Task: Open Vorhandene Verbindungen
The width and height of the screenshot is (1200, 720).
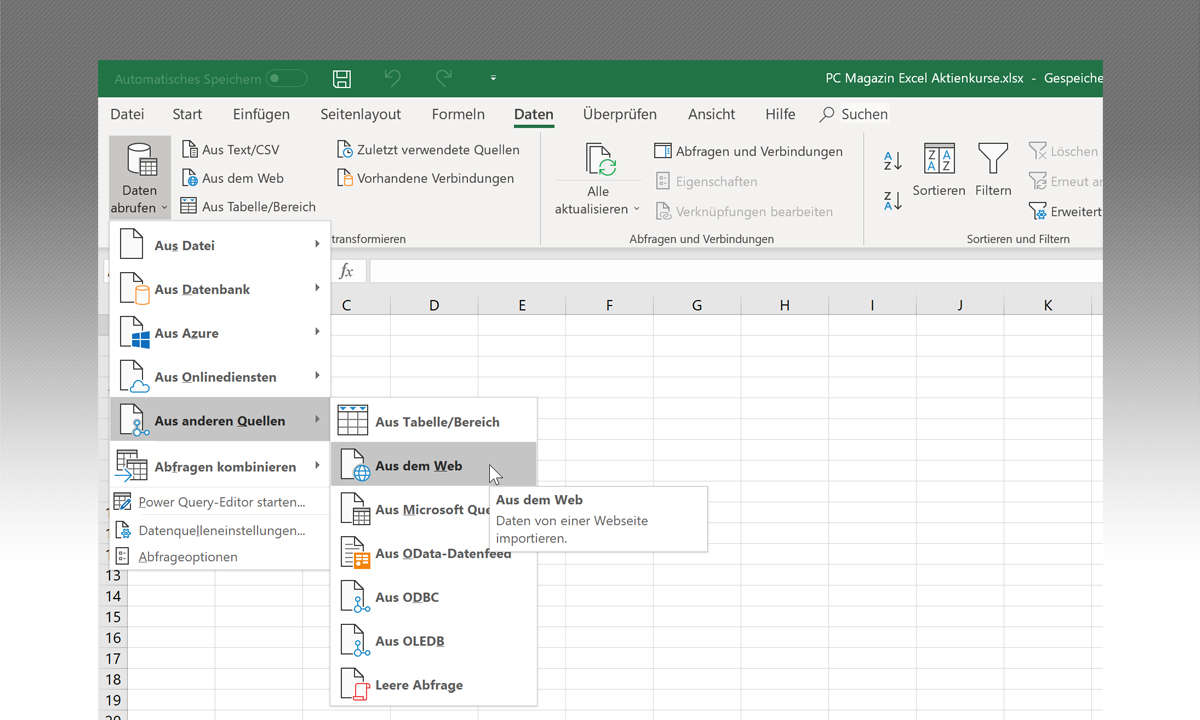Action: tap(425, 178)
